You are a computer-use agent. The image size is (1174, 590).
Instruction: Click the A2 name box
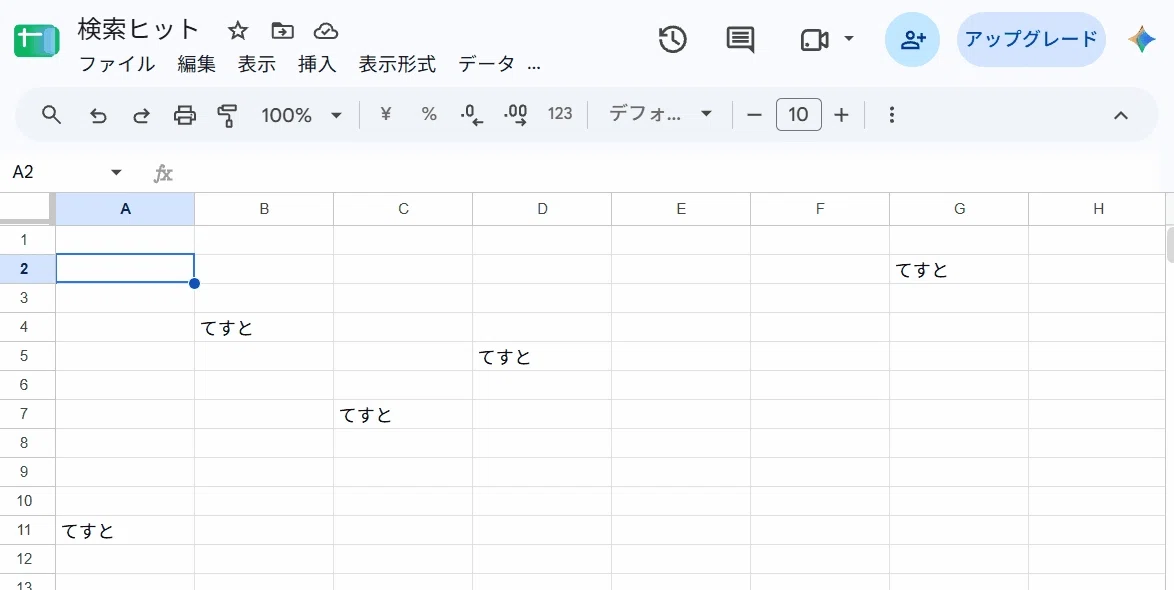tap(56, 172)
